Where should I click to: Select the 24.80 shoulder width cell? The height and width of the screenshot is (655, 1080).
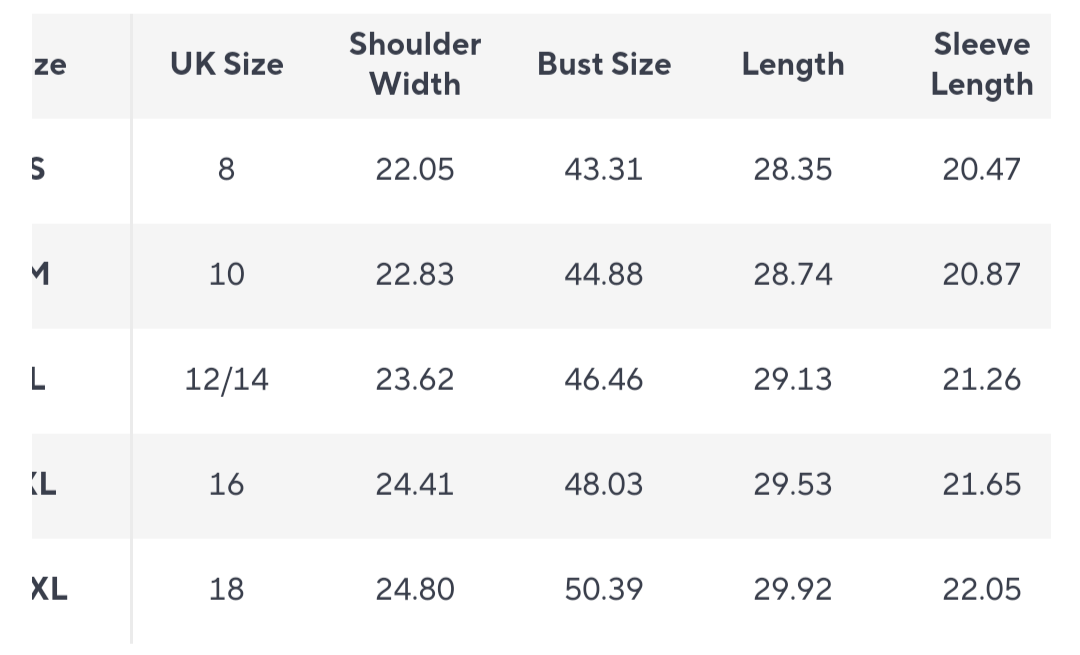click(x=415, y=589)
